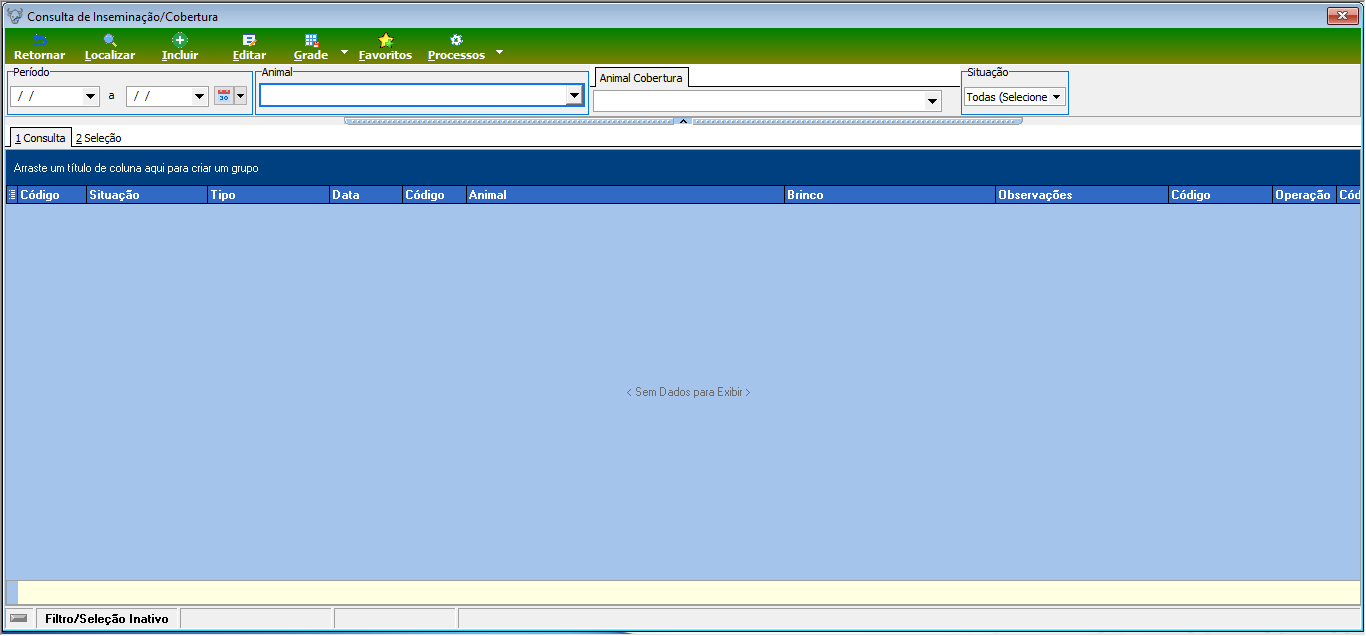Image resolution: width=1366 pixels, height=636 pixels.
Task: Expand the Processos dropdown arrow
Action: [500, 51]
